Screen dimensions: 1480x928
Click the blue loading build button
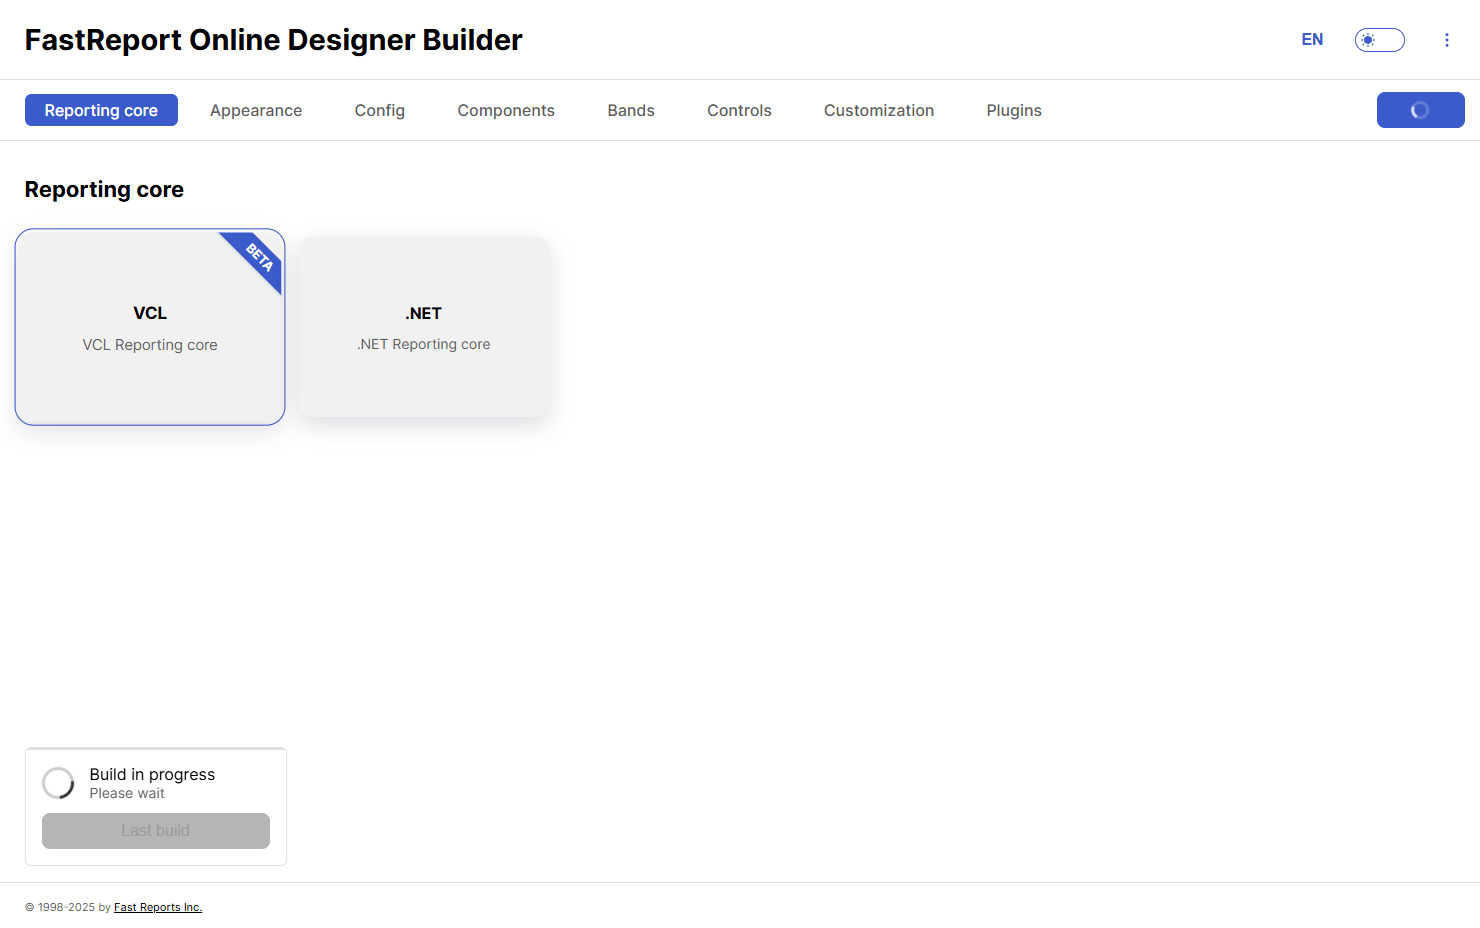coord(1420,110)
